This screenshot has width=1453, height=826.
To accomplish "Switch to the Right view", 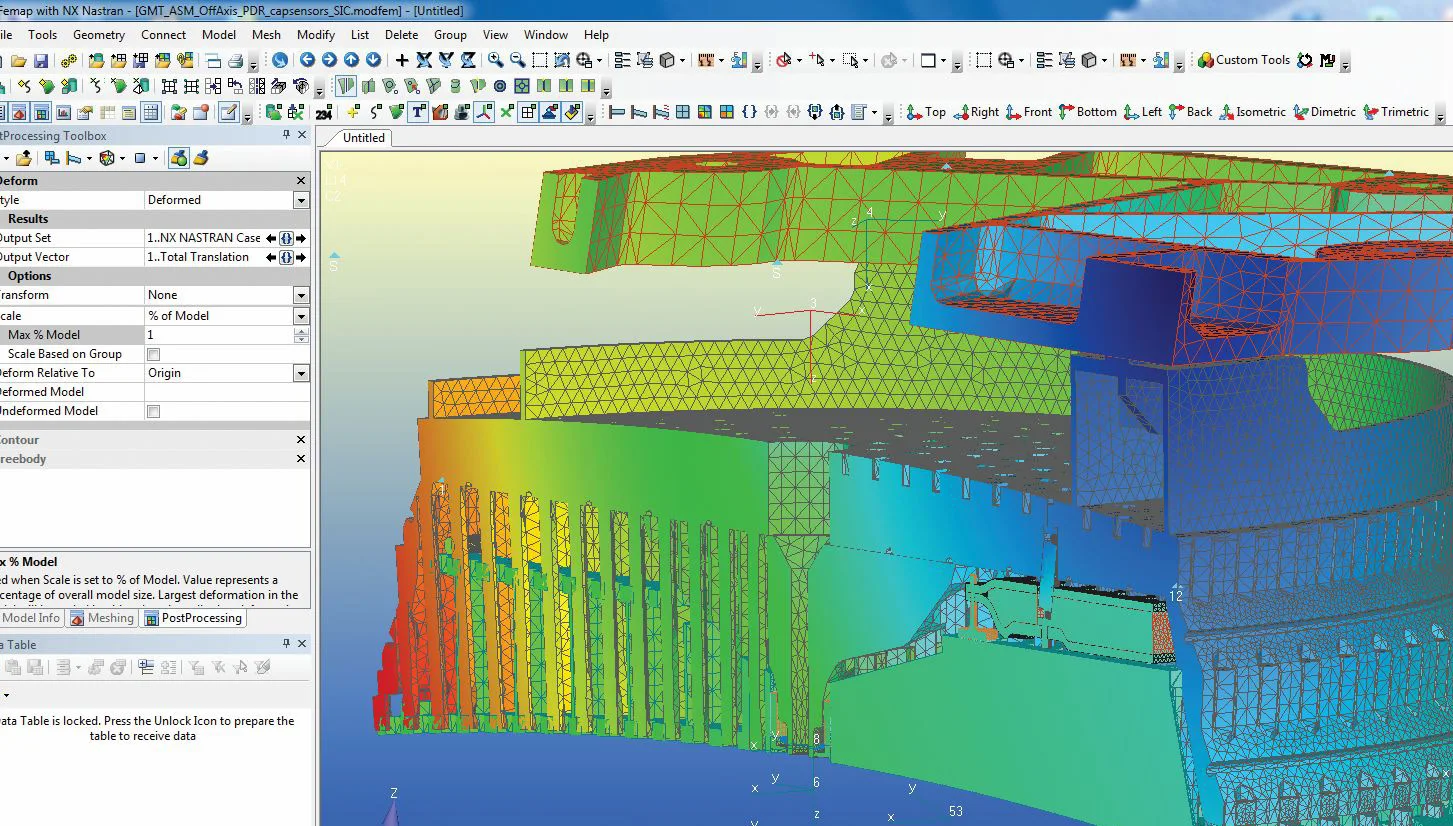I will click(x=976, y=112).
